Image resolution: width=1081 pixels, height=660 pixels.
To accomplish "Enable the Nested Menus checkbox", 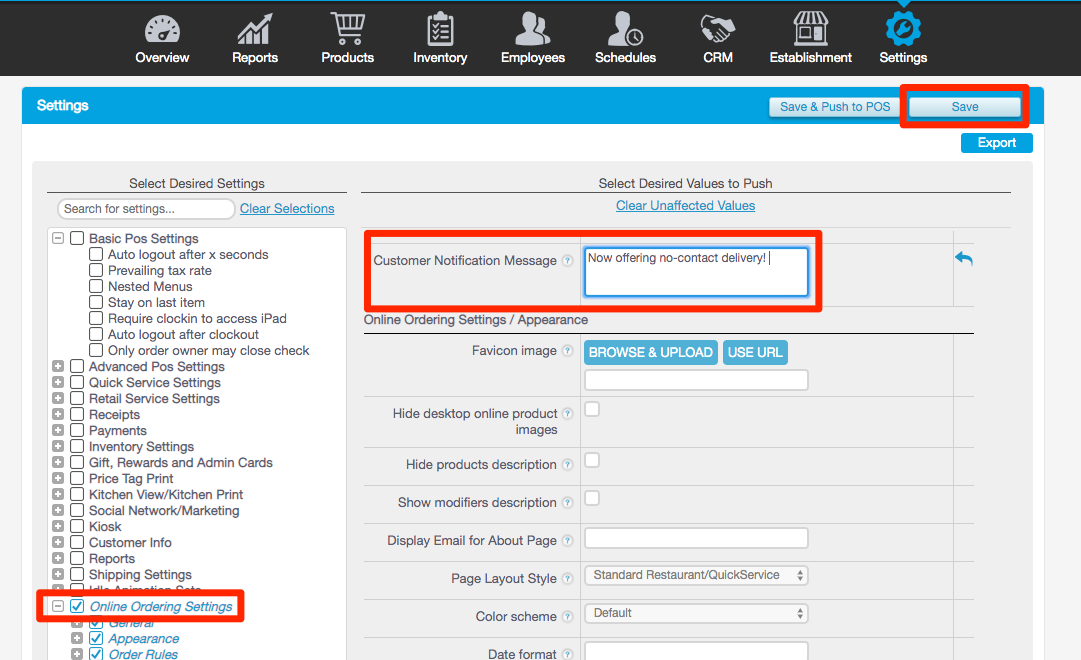I will tap(96, 286).
